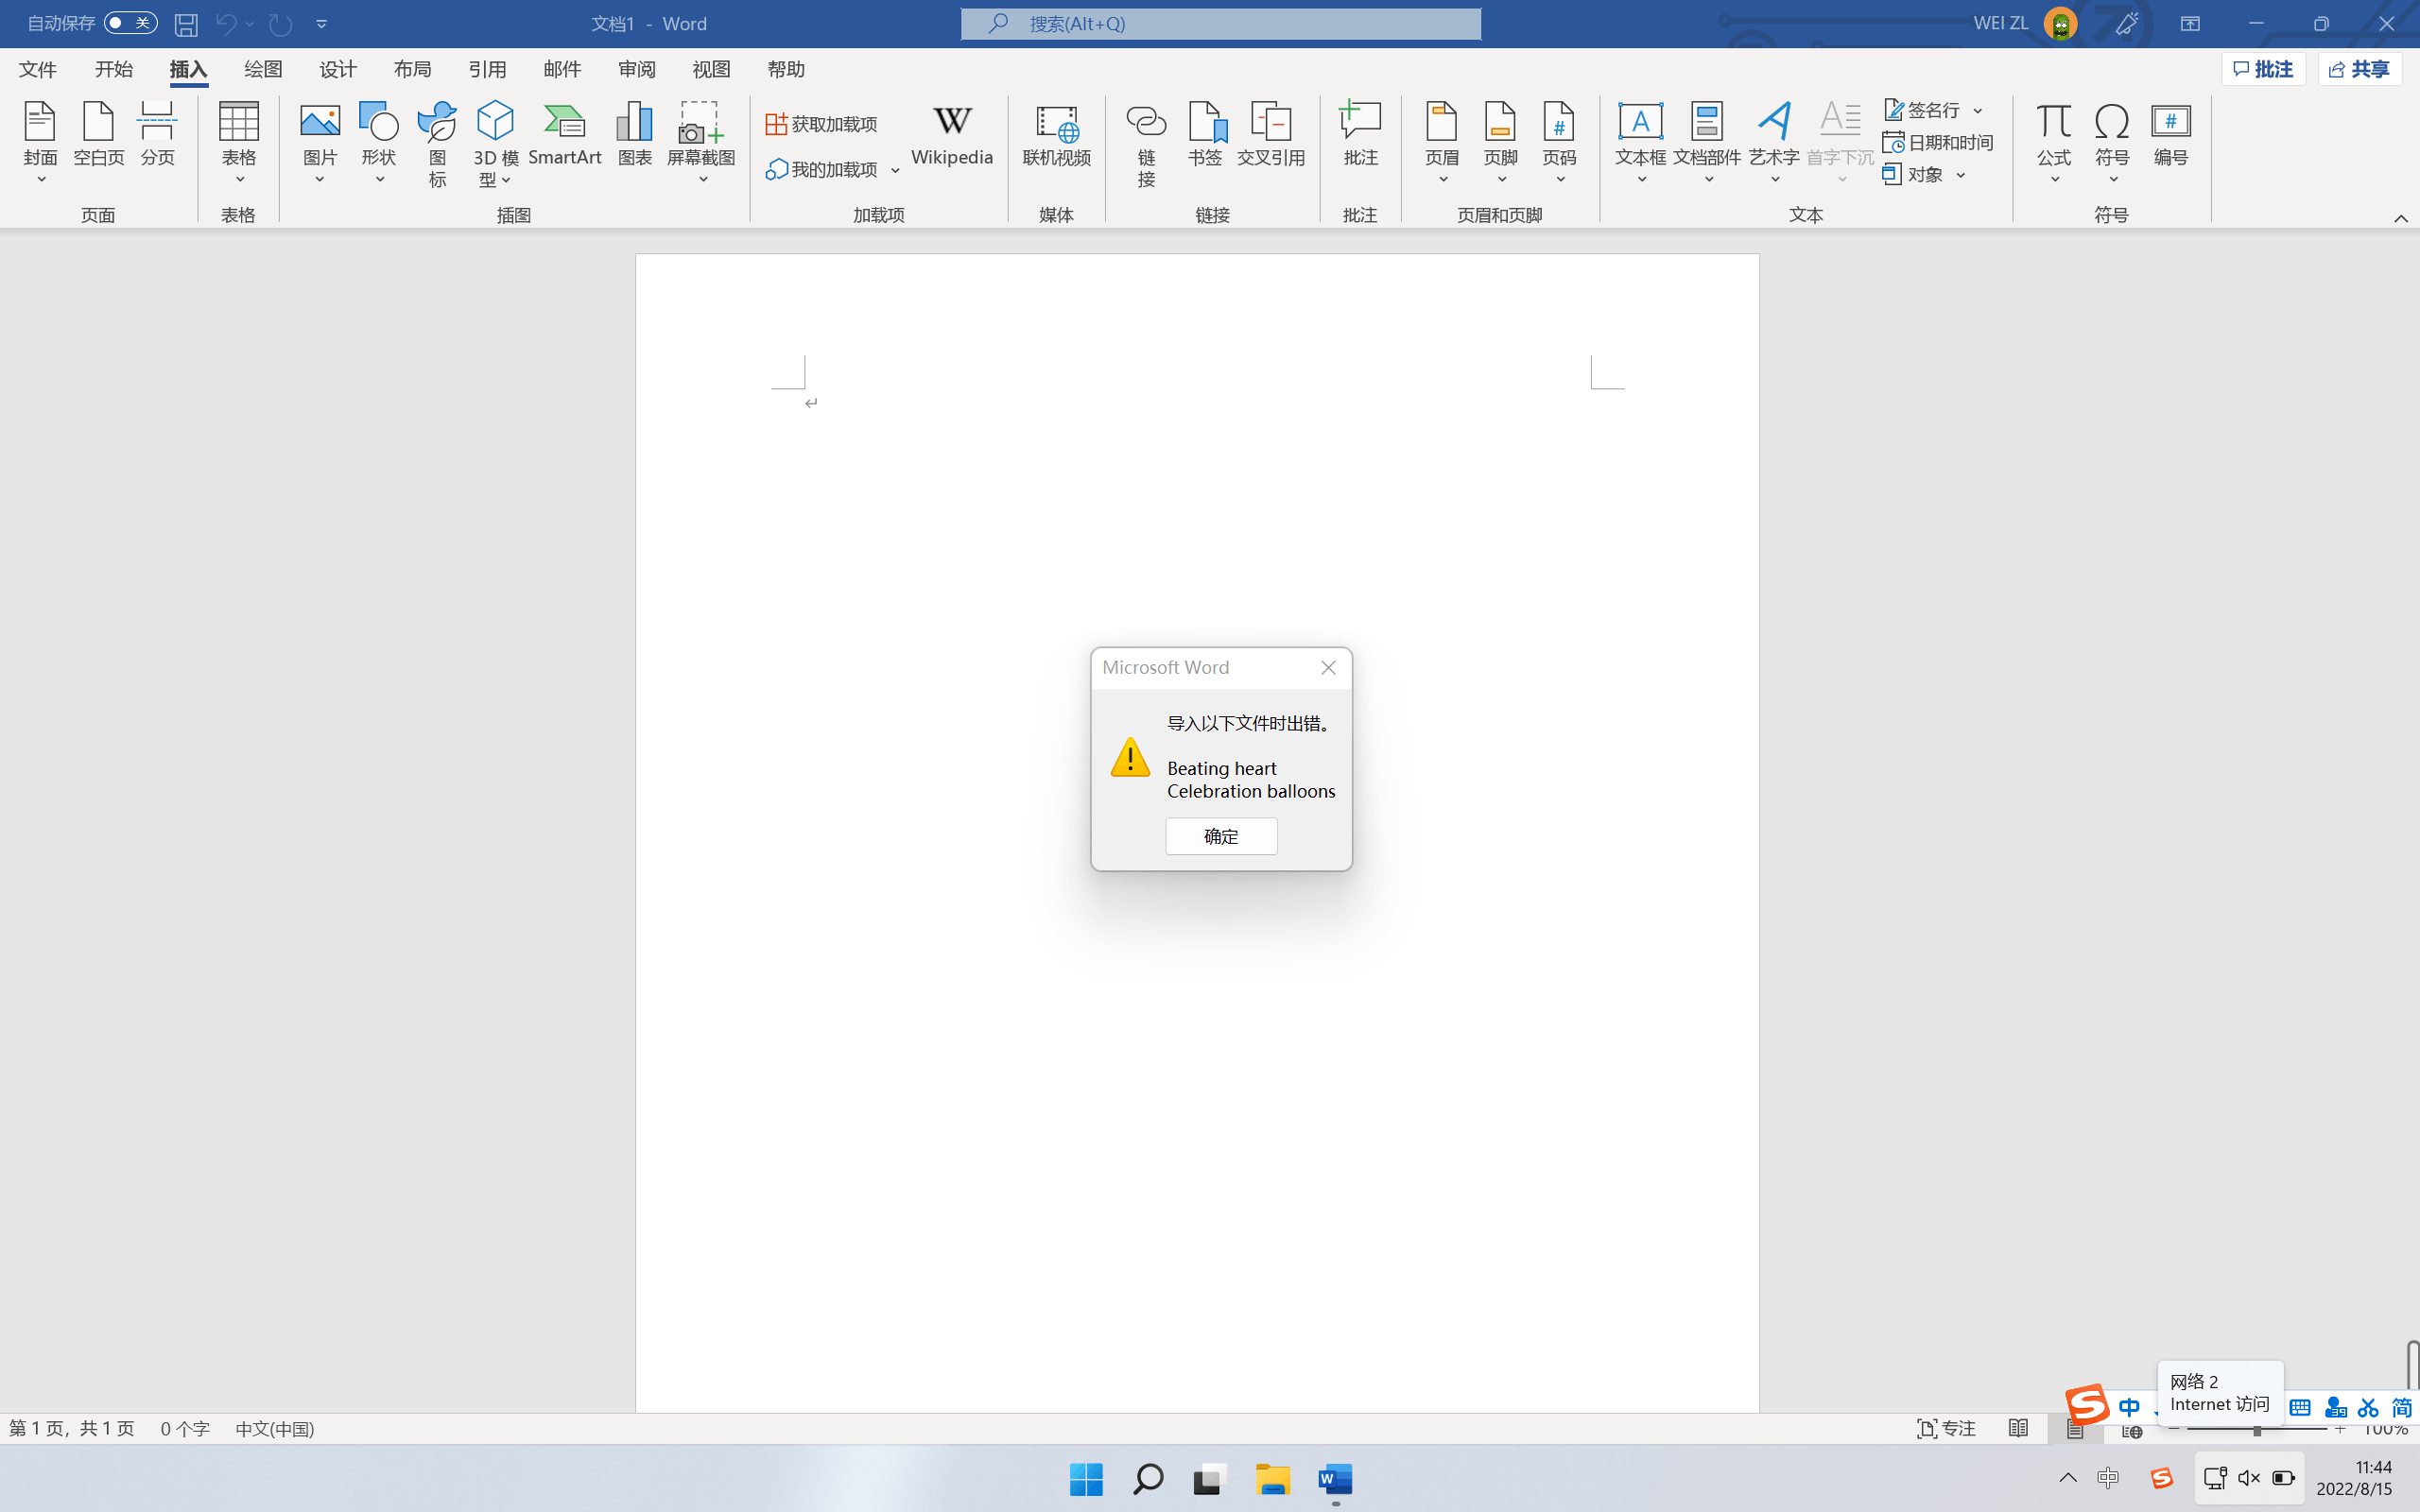
Task: Toggle the AutoSave (自动保存) switch
Action: (x=131, y=23)
